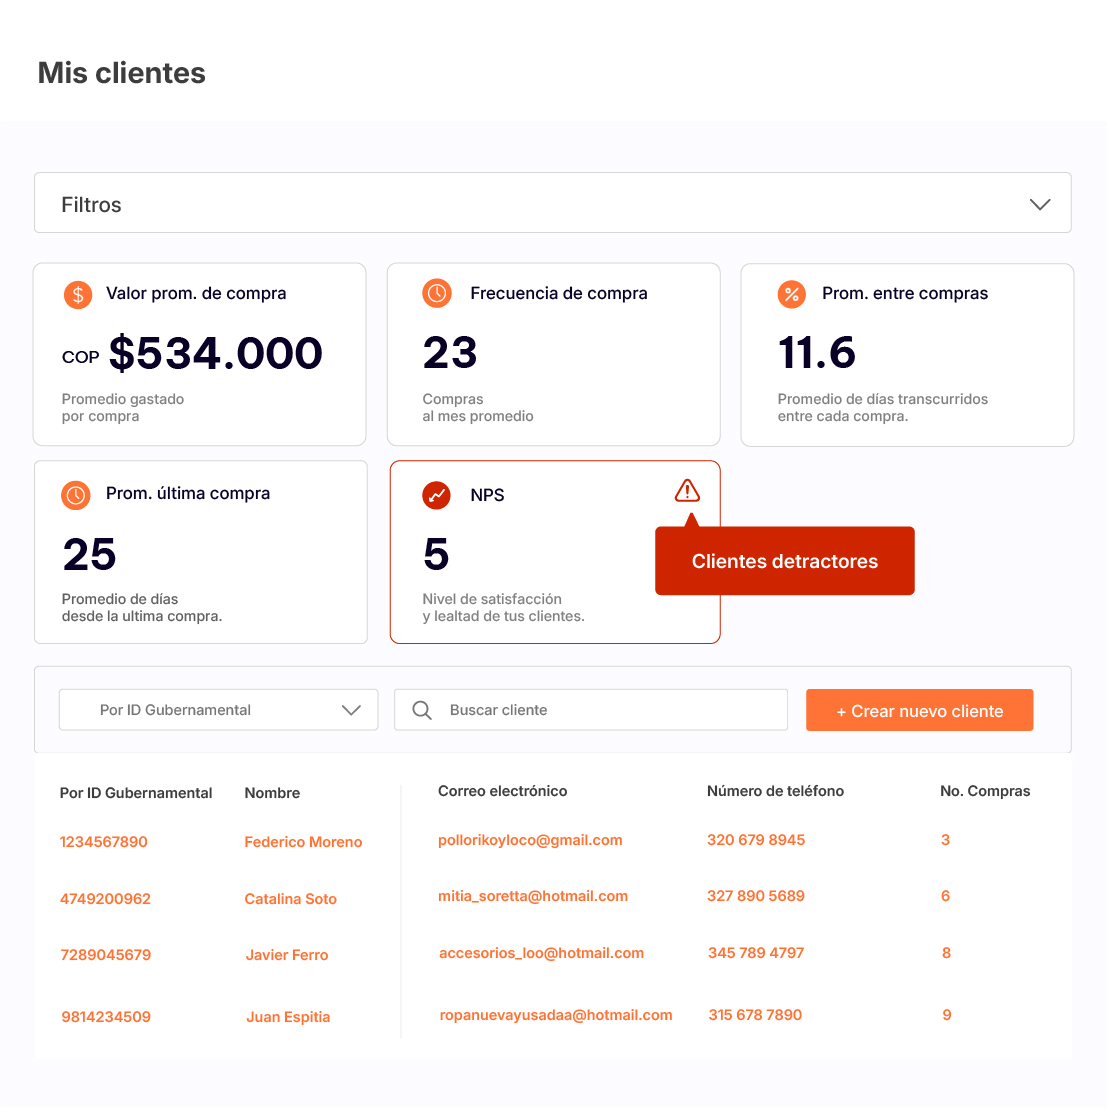
Task: Open customer ID 7289045679
Action: pos(106,955)
